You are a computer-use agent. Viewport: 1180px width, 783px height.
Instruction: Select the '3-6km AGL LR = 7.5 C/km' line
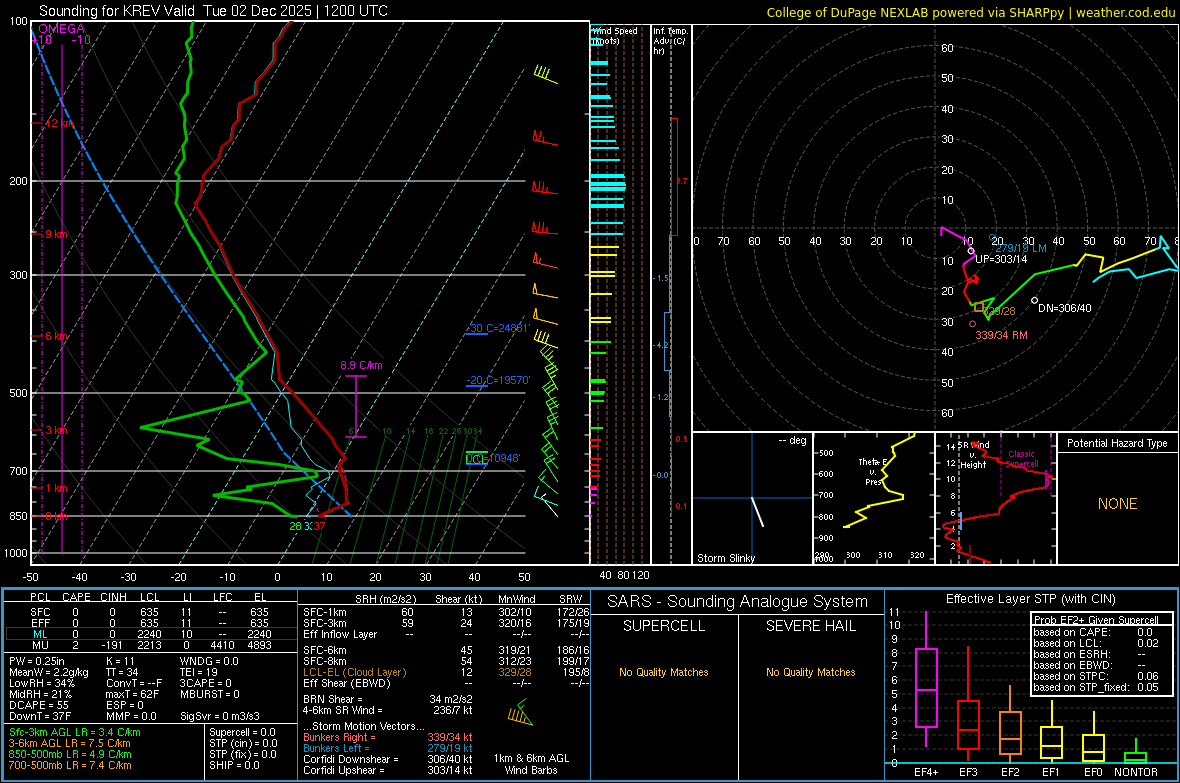point(69,743)
